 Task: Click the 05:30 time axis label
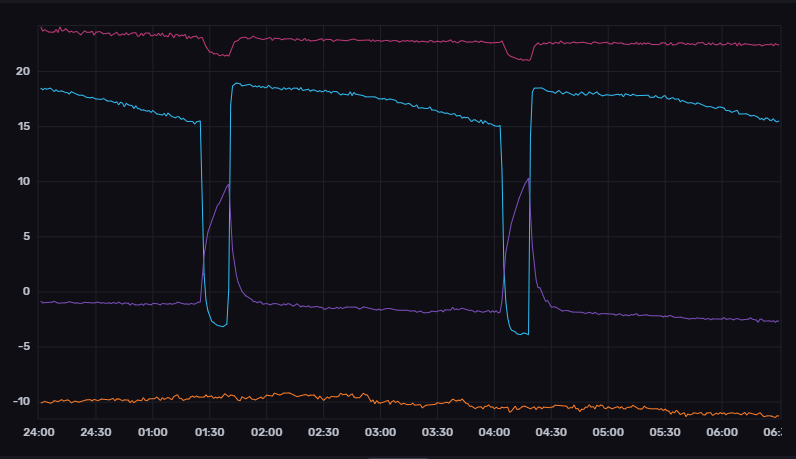point(665,432)
